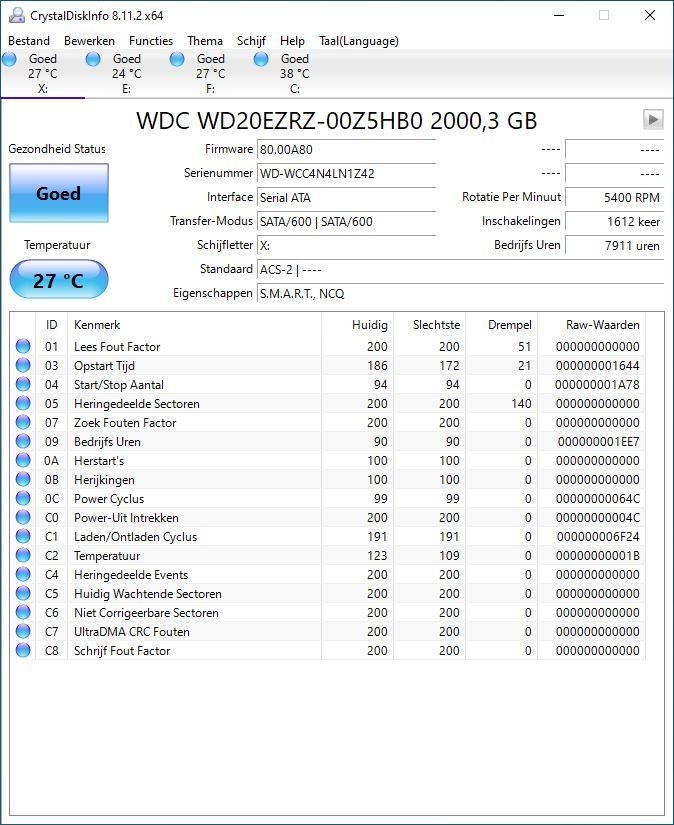Click the Standaard ACS-2 field

coord(460,269)
